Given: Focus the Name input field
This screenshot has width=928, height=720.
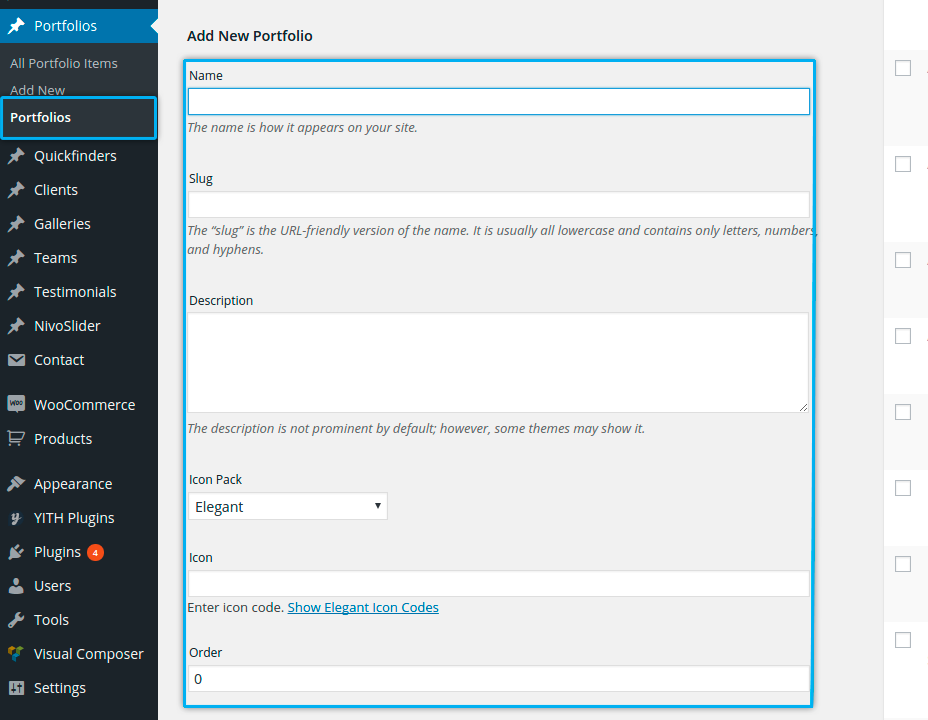Looking at the screenshot, I should [x=498, y=102].
